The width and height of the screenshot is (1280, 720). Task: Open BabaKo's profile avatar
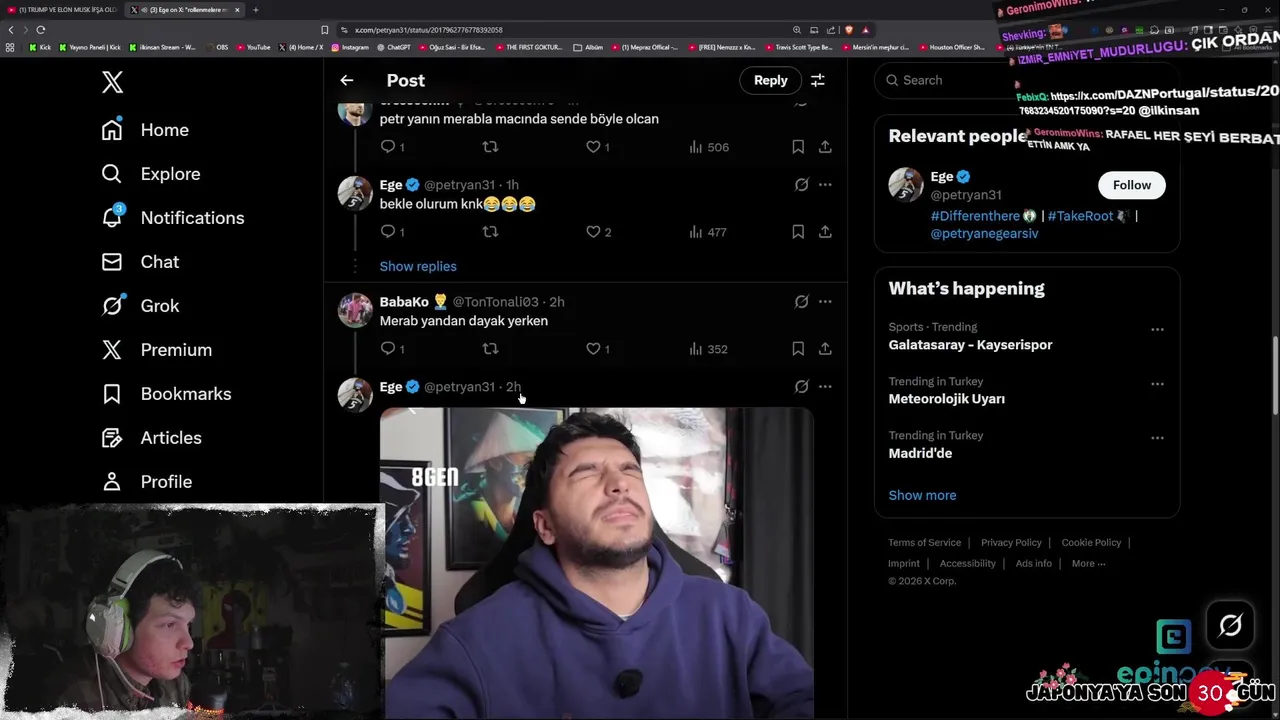(x=355, y=310)
